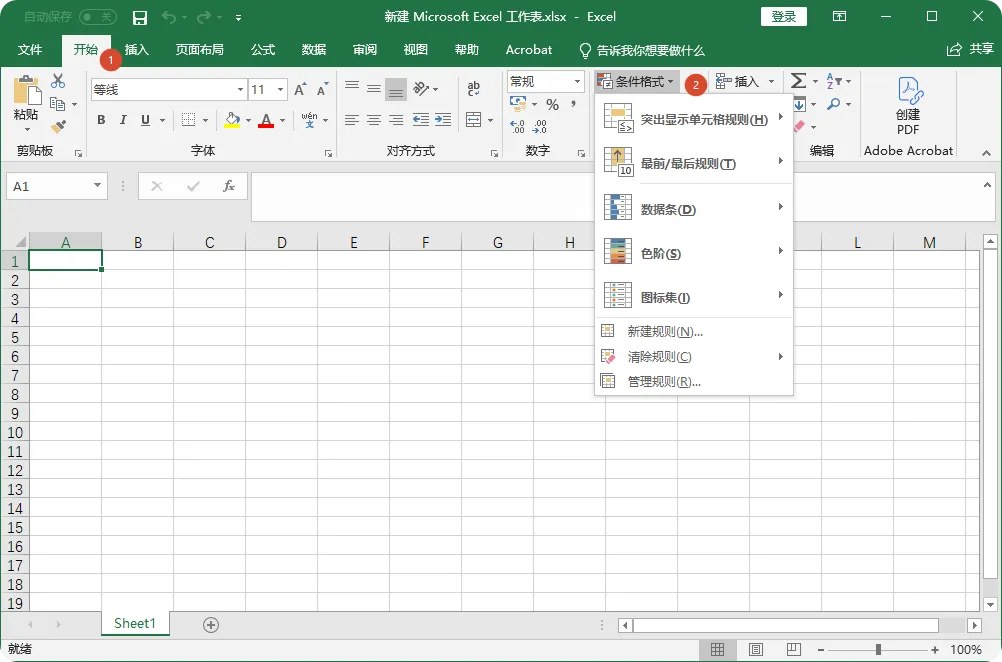Open Data Bars submenu
1002x662 pixels.
(694, 209)
